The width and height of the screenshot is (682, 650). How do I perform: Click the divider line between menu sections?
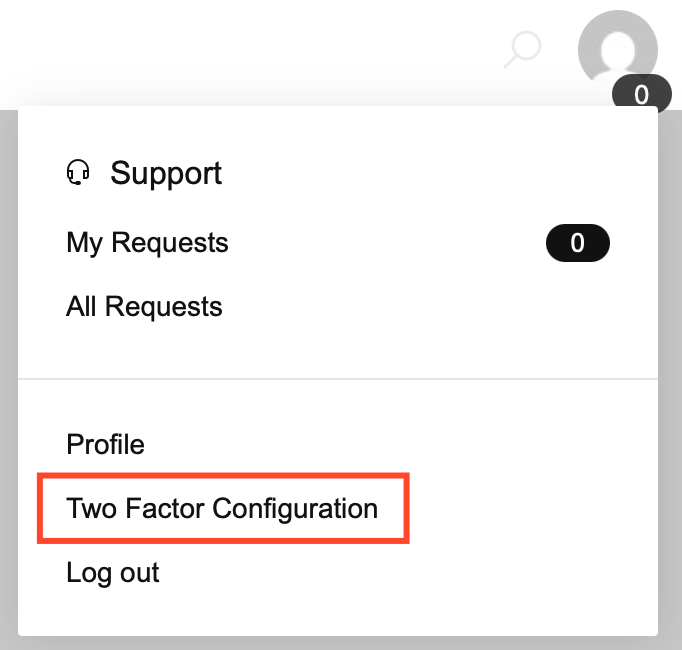(338, 379)
